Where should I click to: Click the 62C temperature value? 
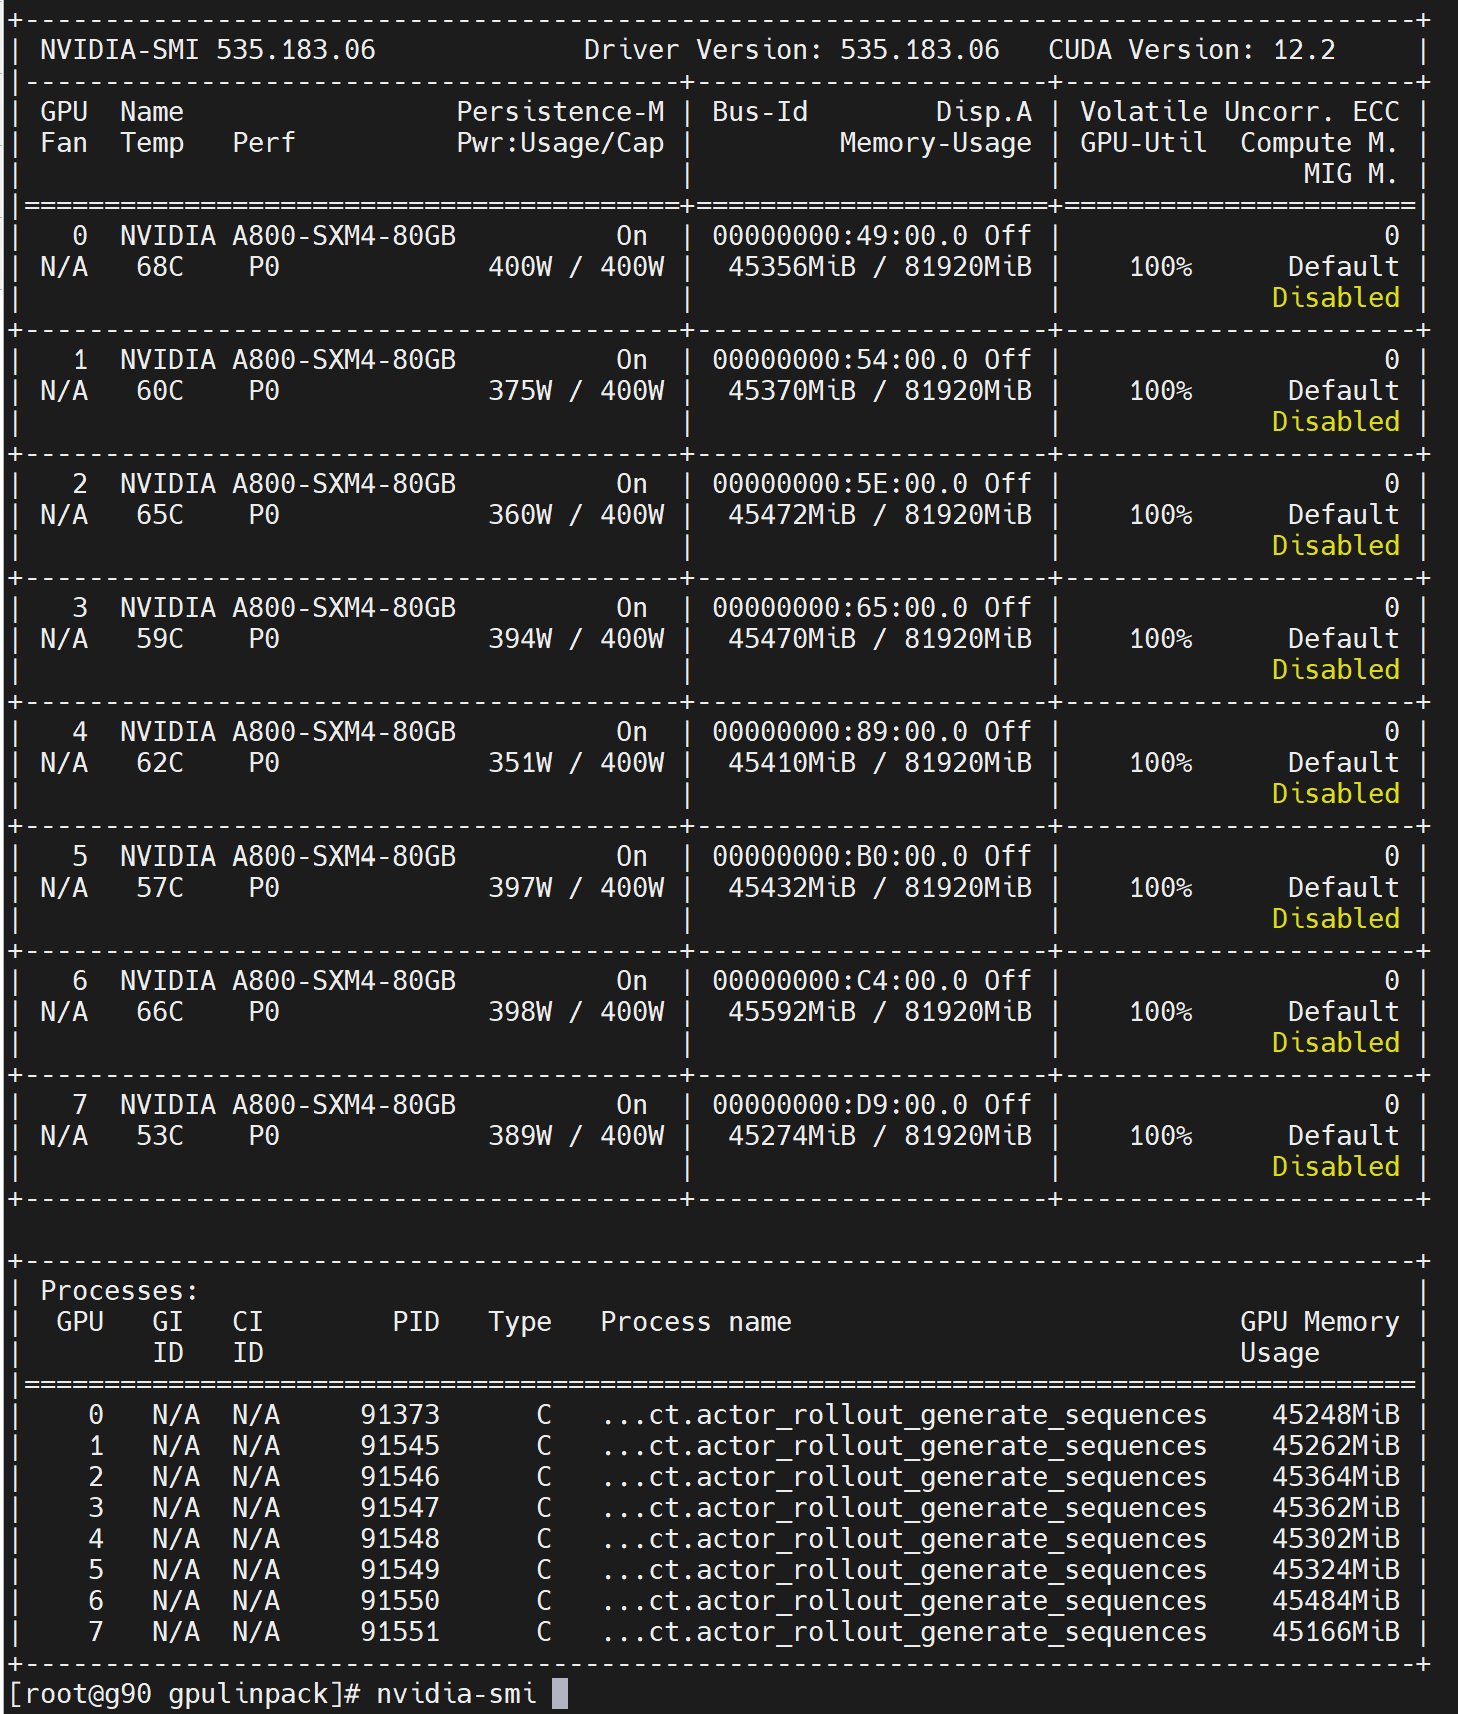tap(160, 763)
